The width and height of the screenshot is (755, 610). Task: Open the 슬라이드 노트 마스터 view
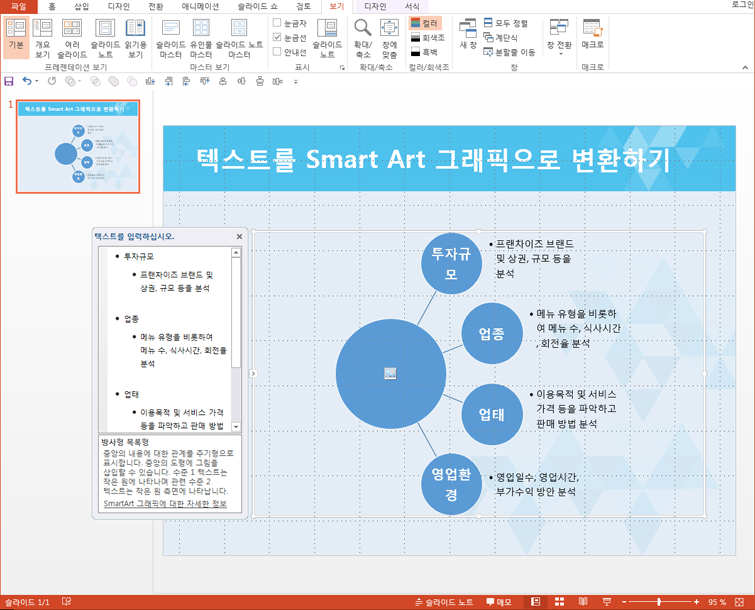239,38
